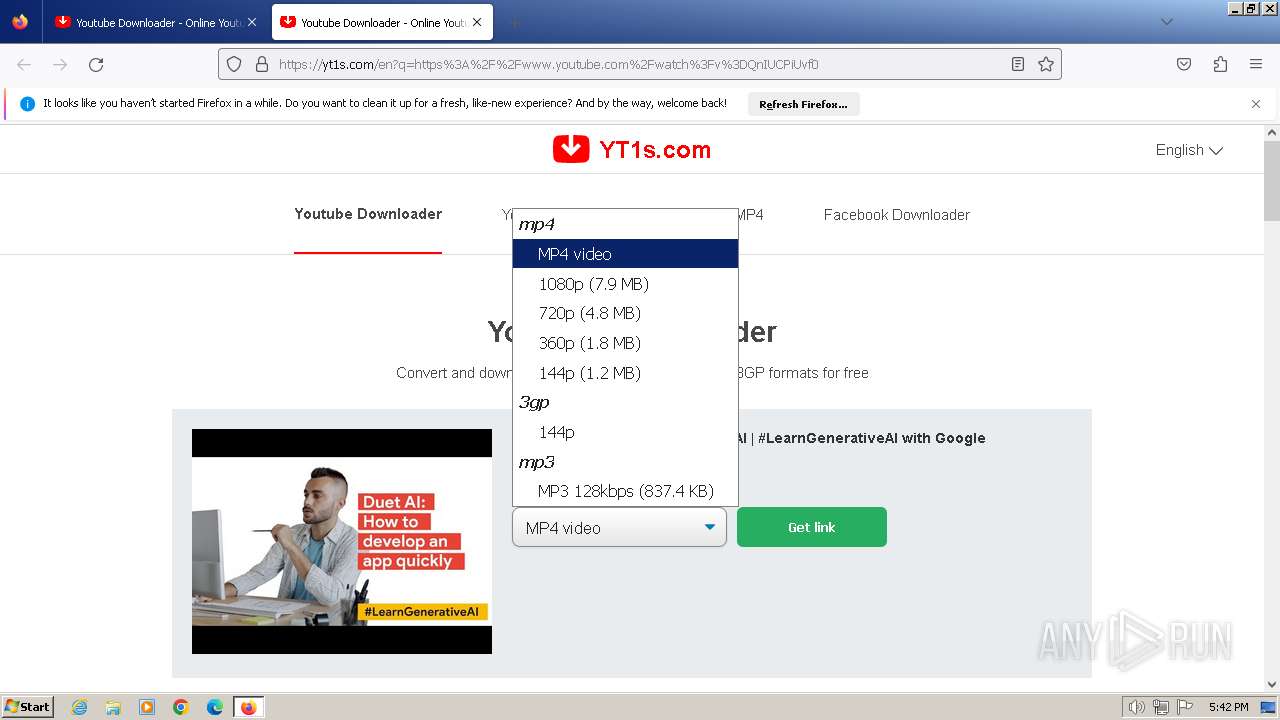Click the green Get link button

pos(812,527)
